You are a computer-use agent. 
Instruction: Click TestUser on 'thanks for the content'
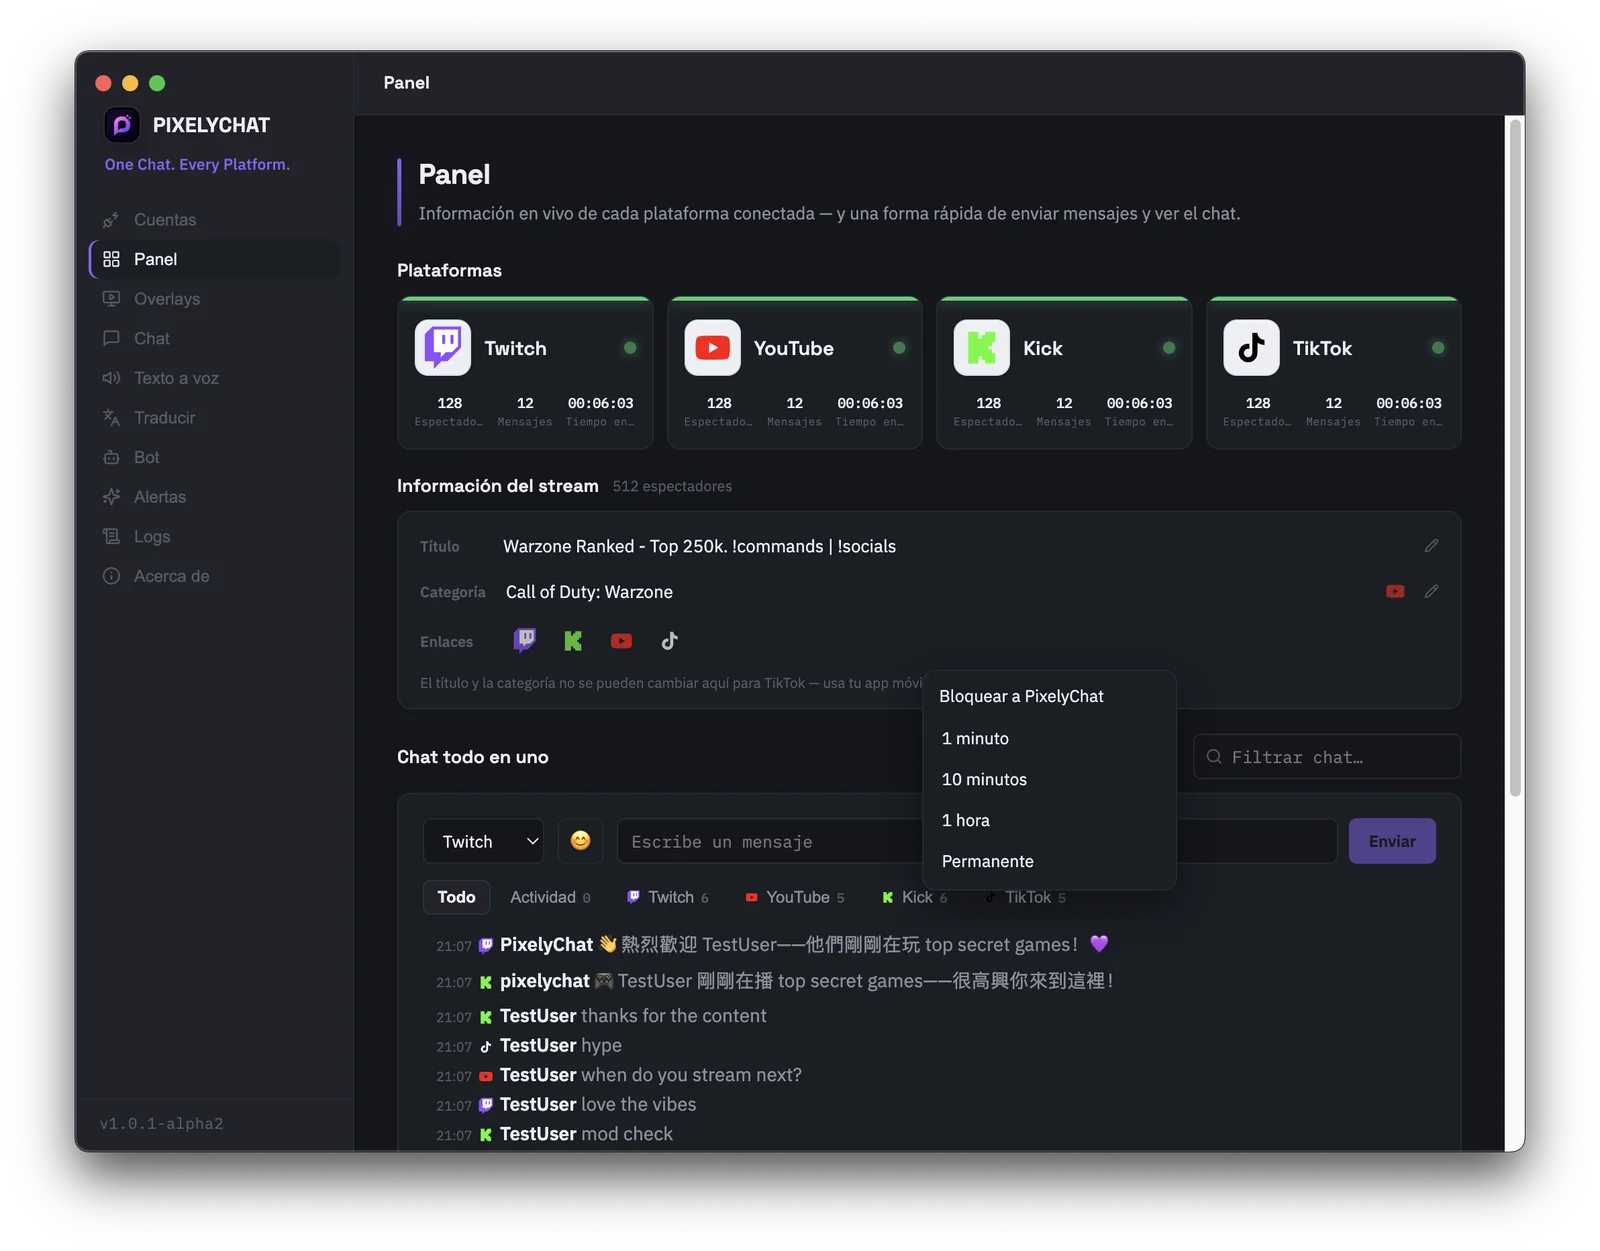pos(538,1016)
